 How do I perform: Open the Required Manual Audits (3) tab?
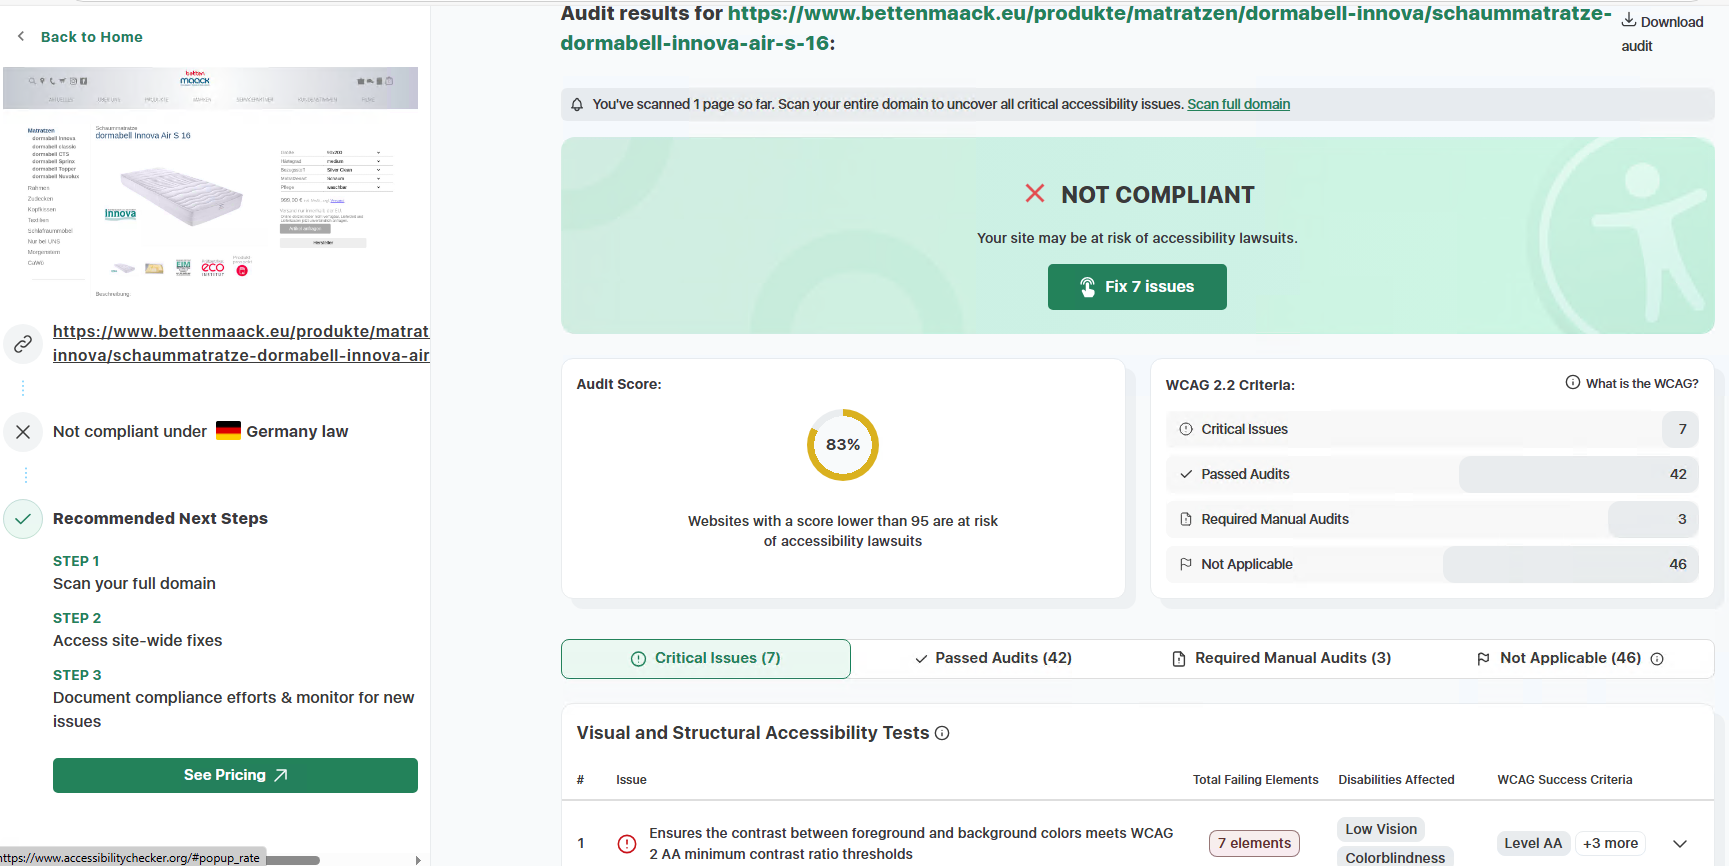1281,659
